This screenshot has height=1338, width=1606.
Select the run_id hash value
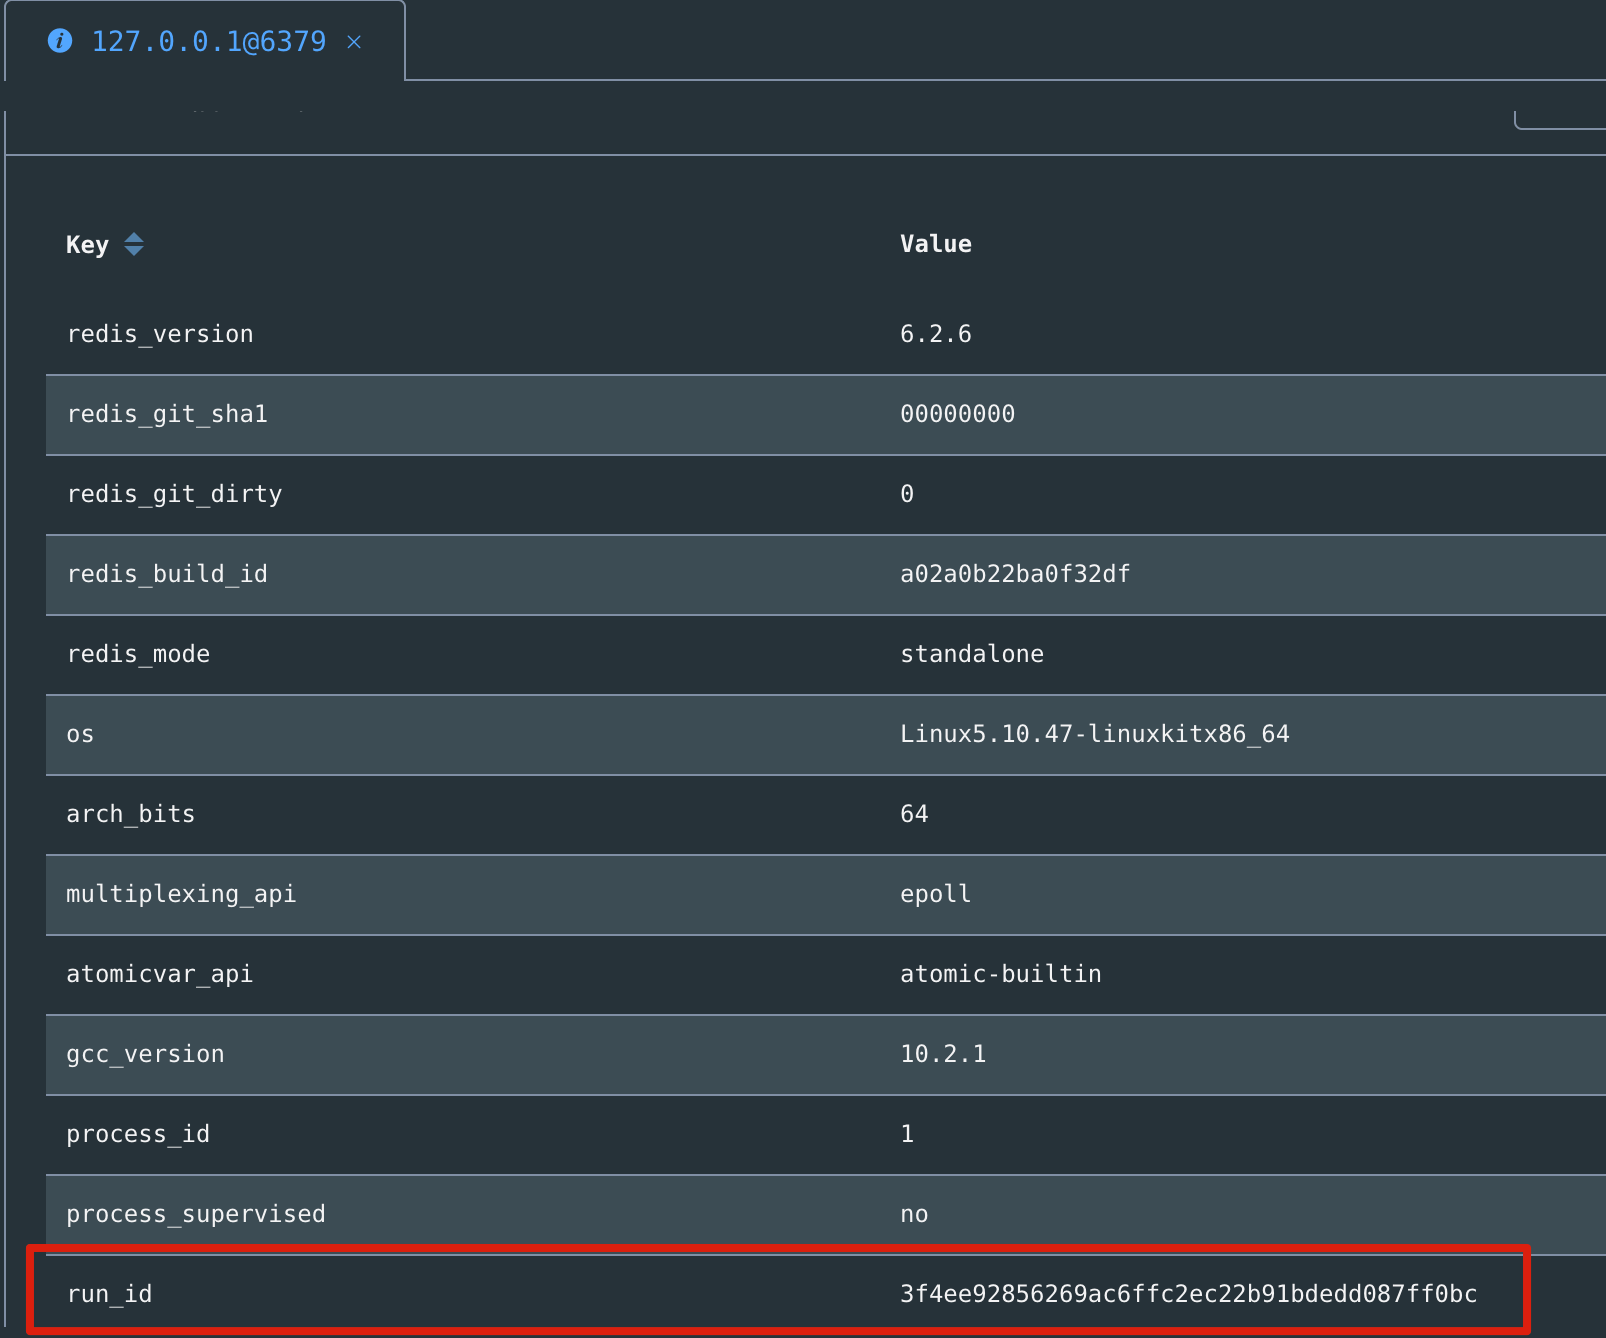pos(1189,1294)
